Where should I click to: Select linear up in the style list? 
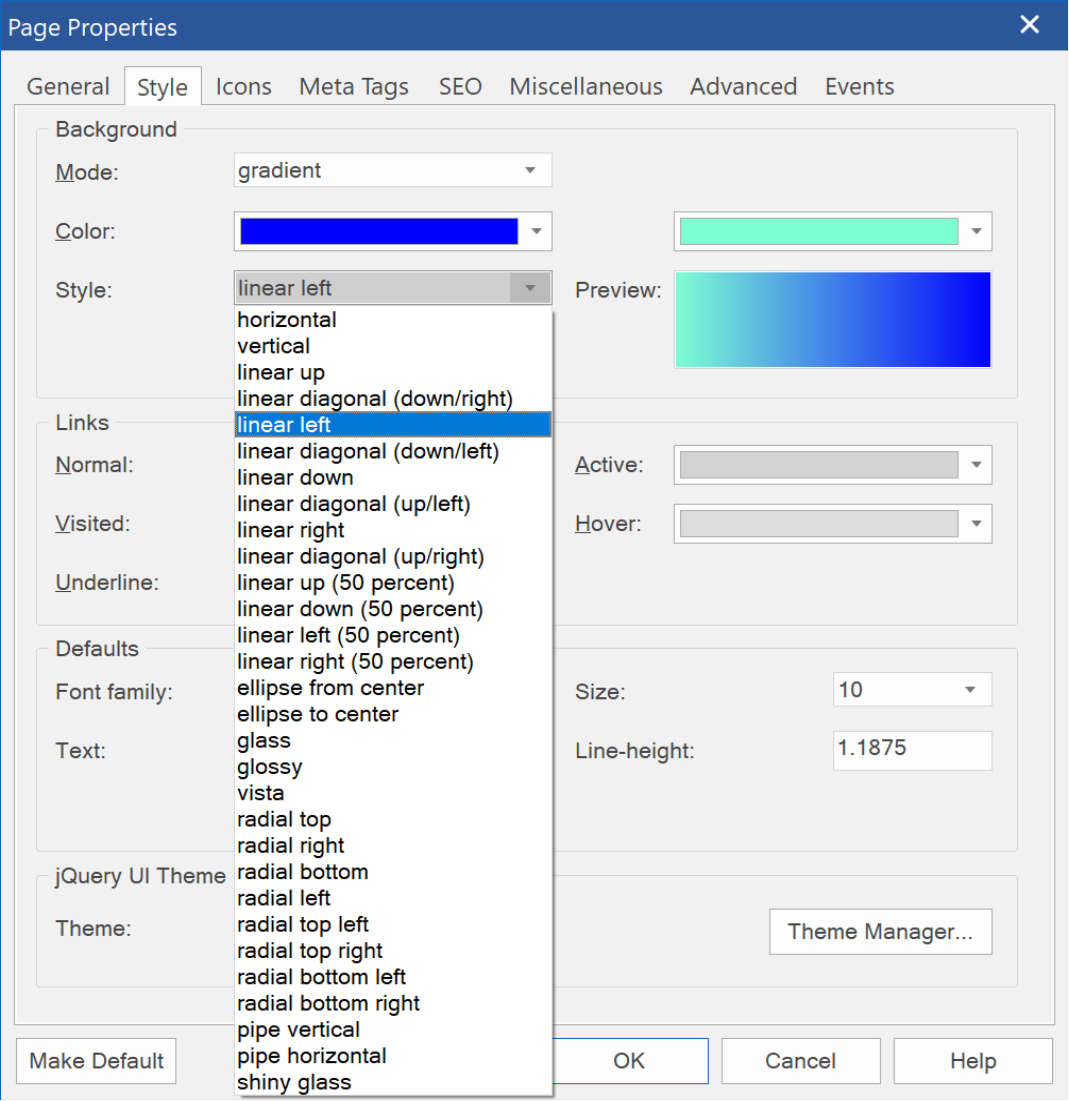click(393, 373)
